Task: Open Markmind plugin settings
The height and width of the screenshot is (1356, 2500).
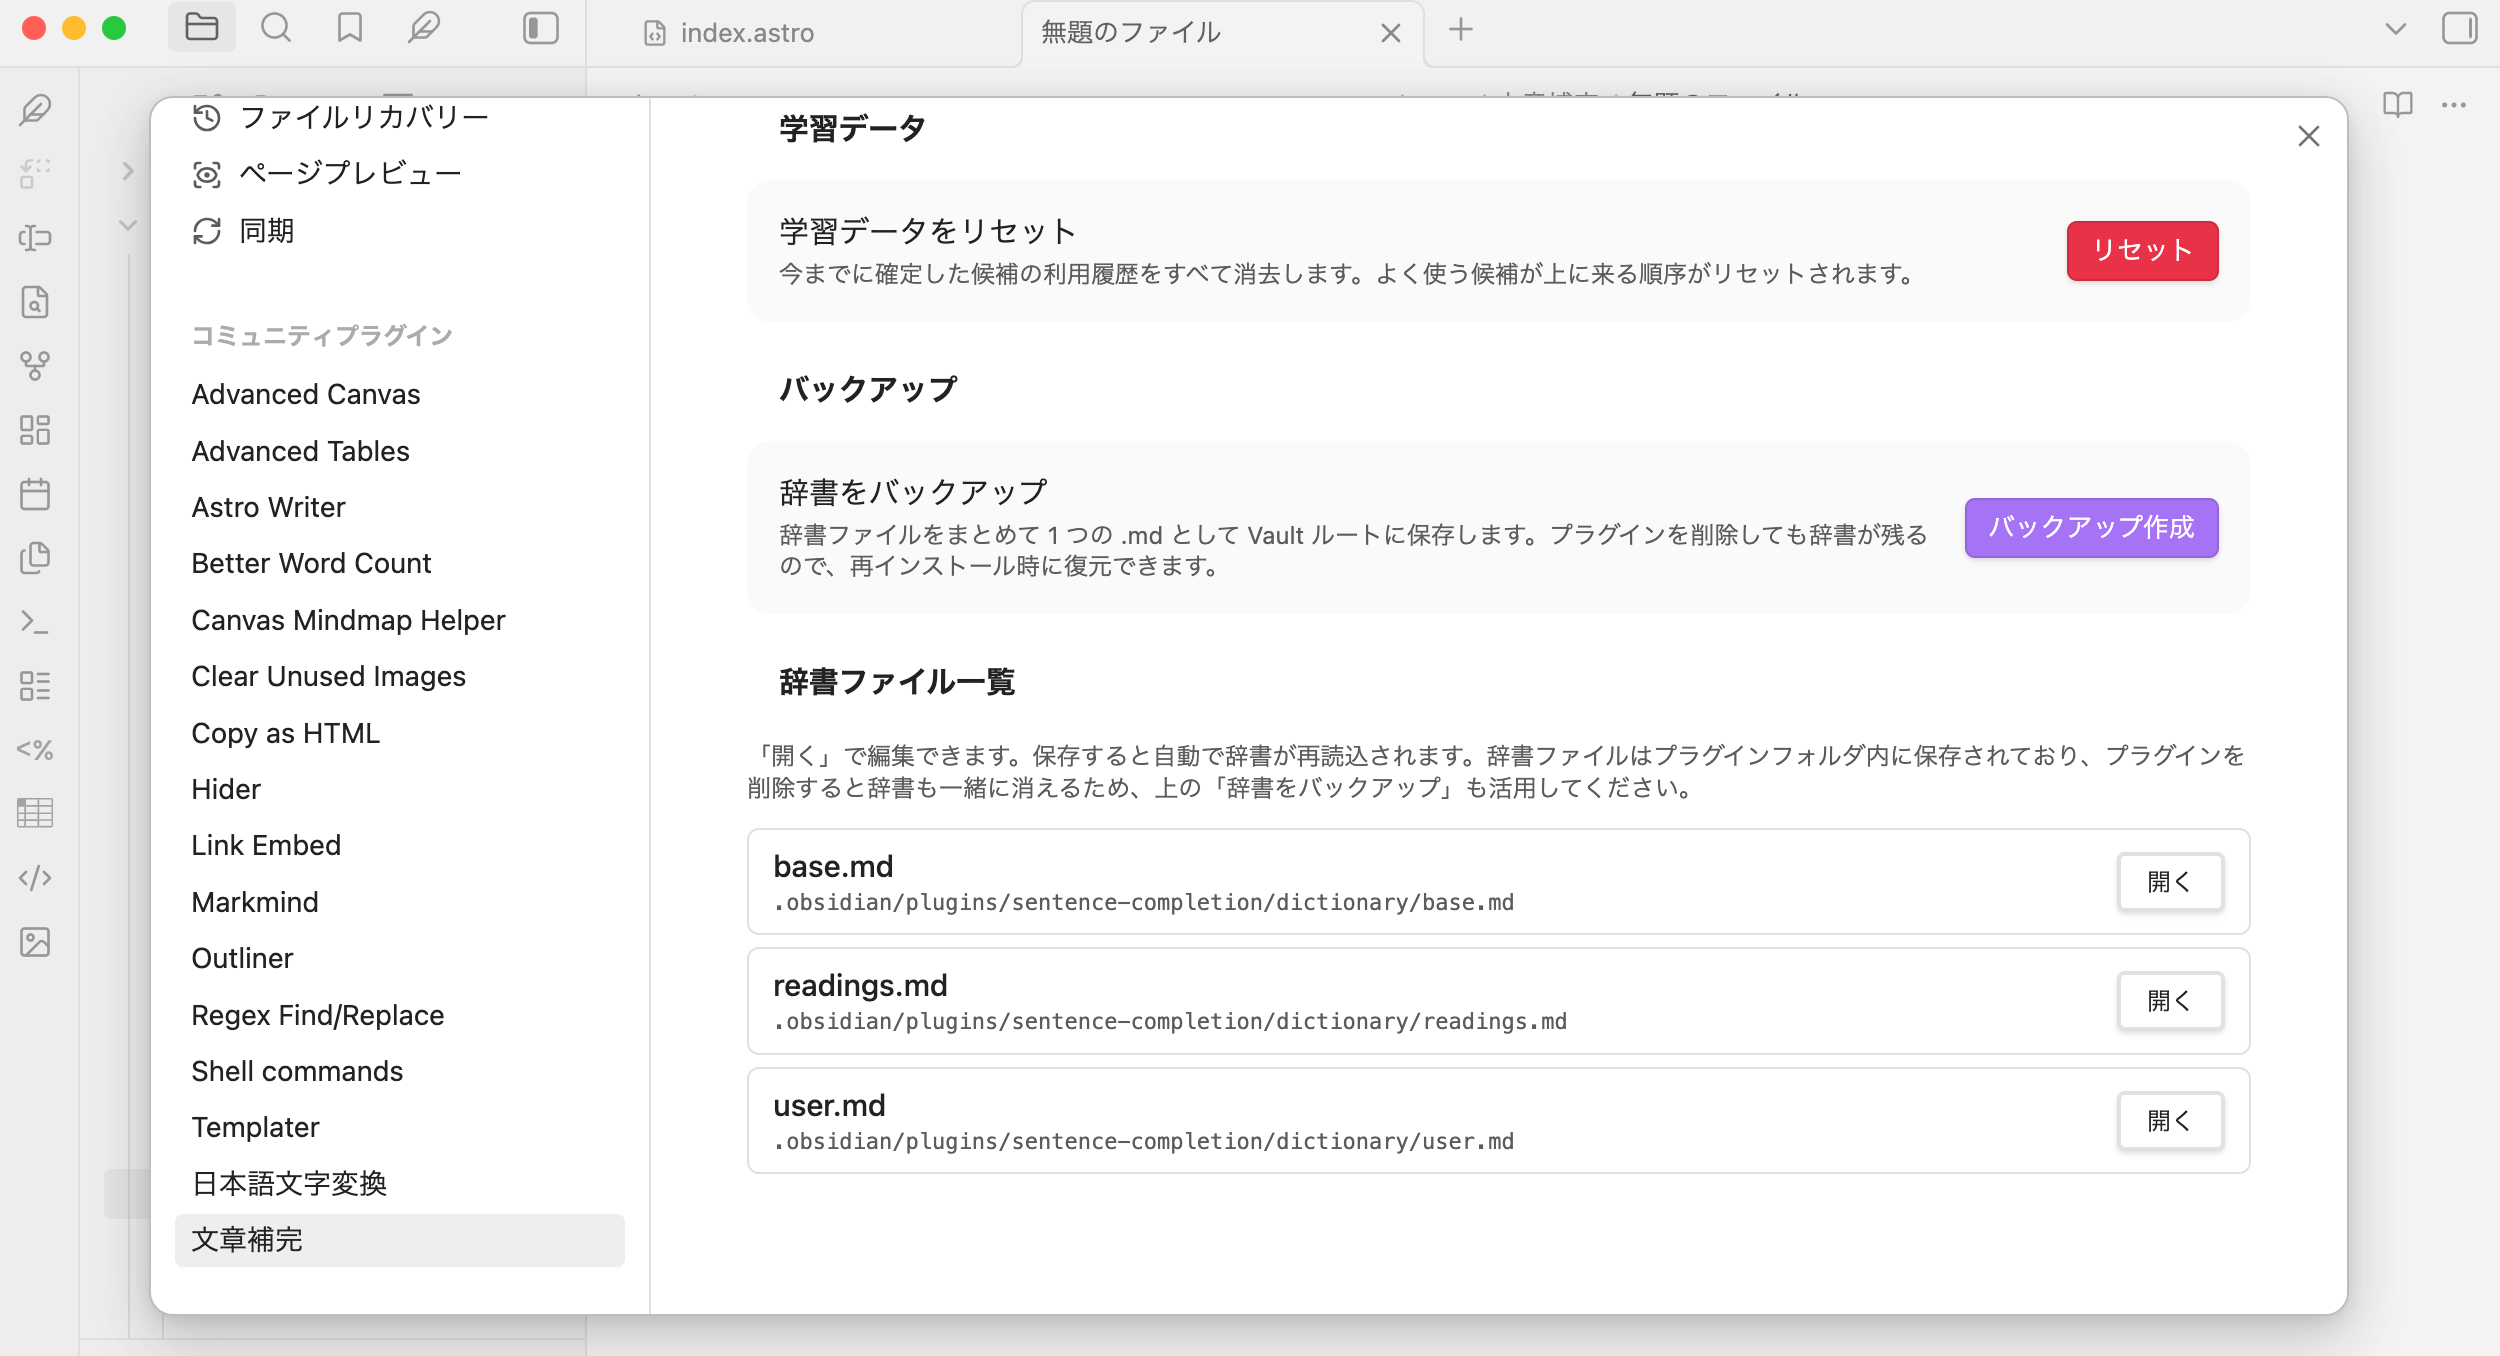Action: [400, 902]
